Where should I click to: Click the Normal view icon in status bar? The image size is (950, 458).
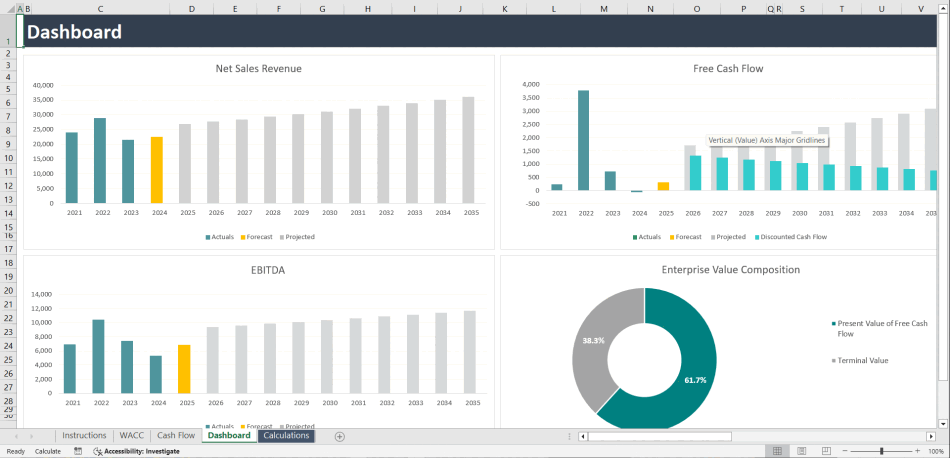pos(778,451)
